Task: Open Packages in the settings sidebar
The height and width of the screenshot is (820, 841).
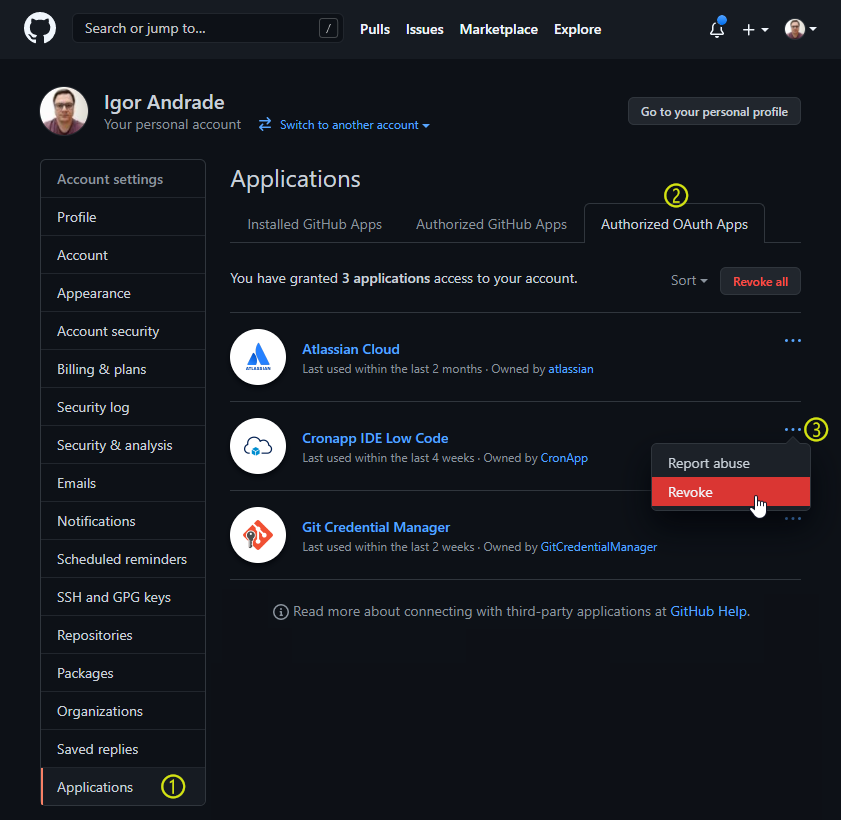Action: coord(123,674)
